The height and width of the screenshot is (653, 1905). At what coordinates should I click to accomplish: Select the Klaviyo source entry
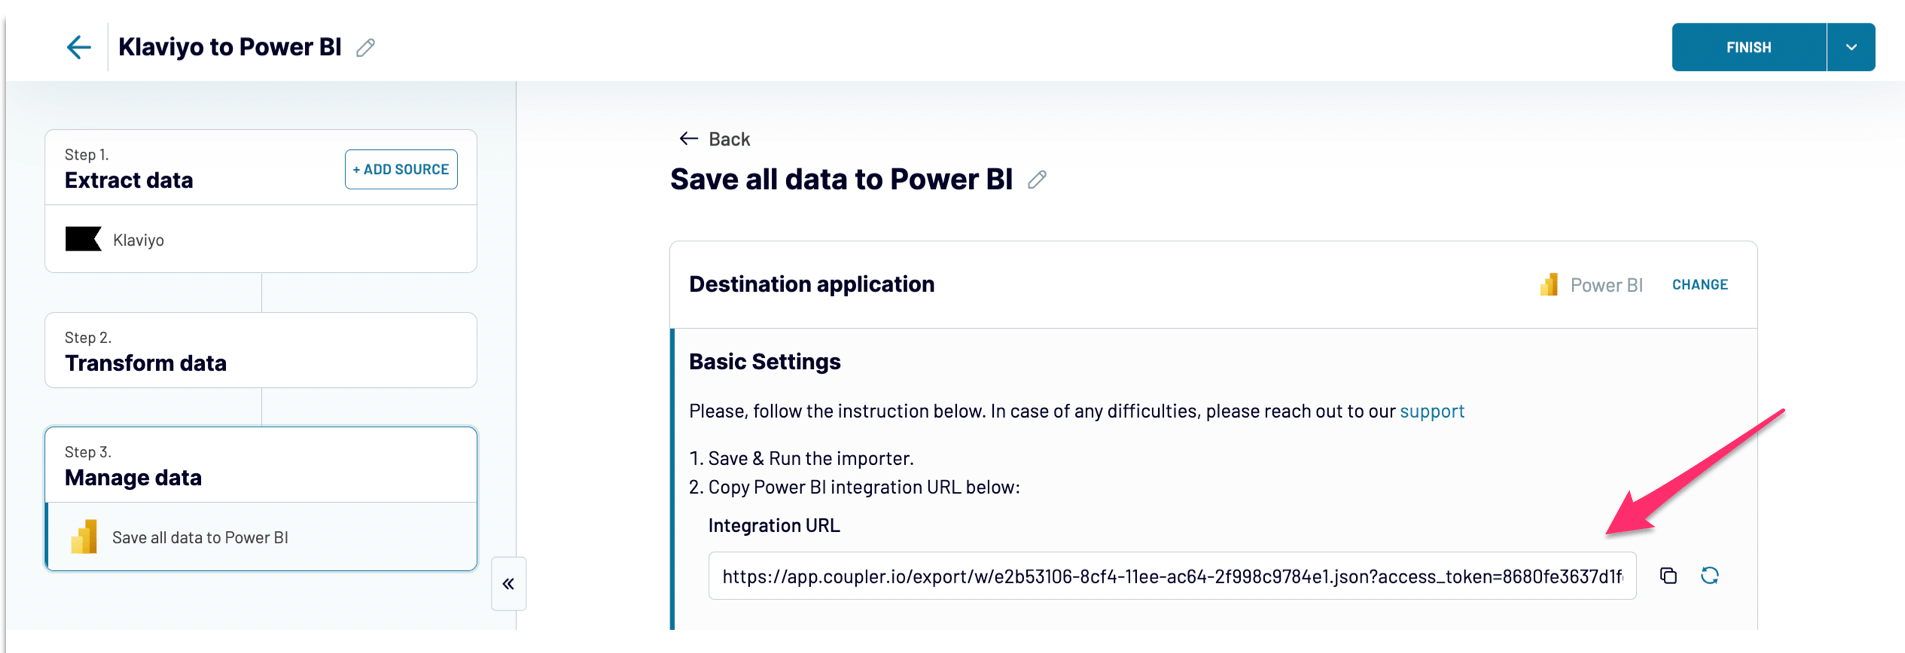point(261,239)
